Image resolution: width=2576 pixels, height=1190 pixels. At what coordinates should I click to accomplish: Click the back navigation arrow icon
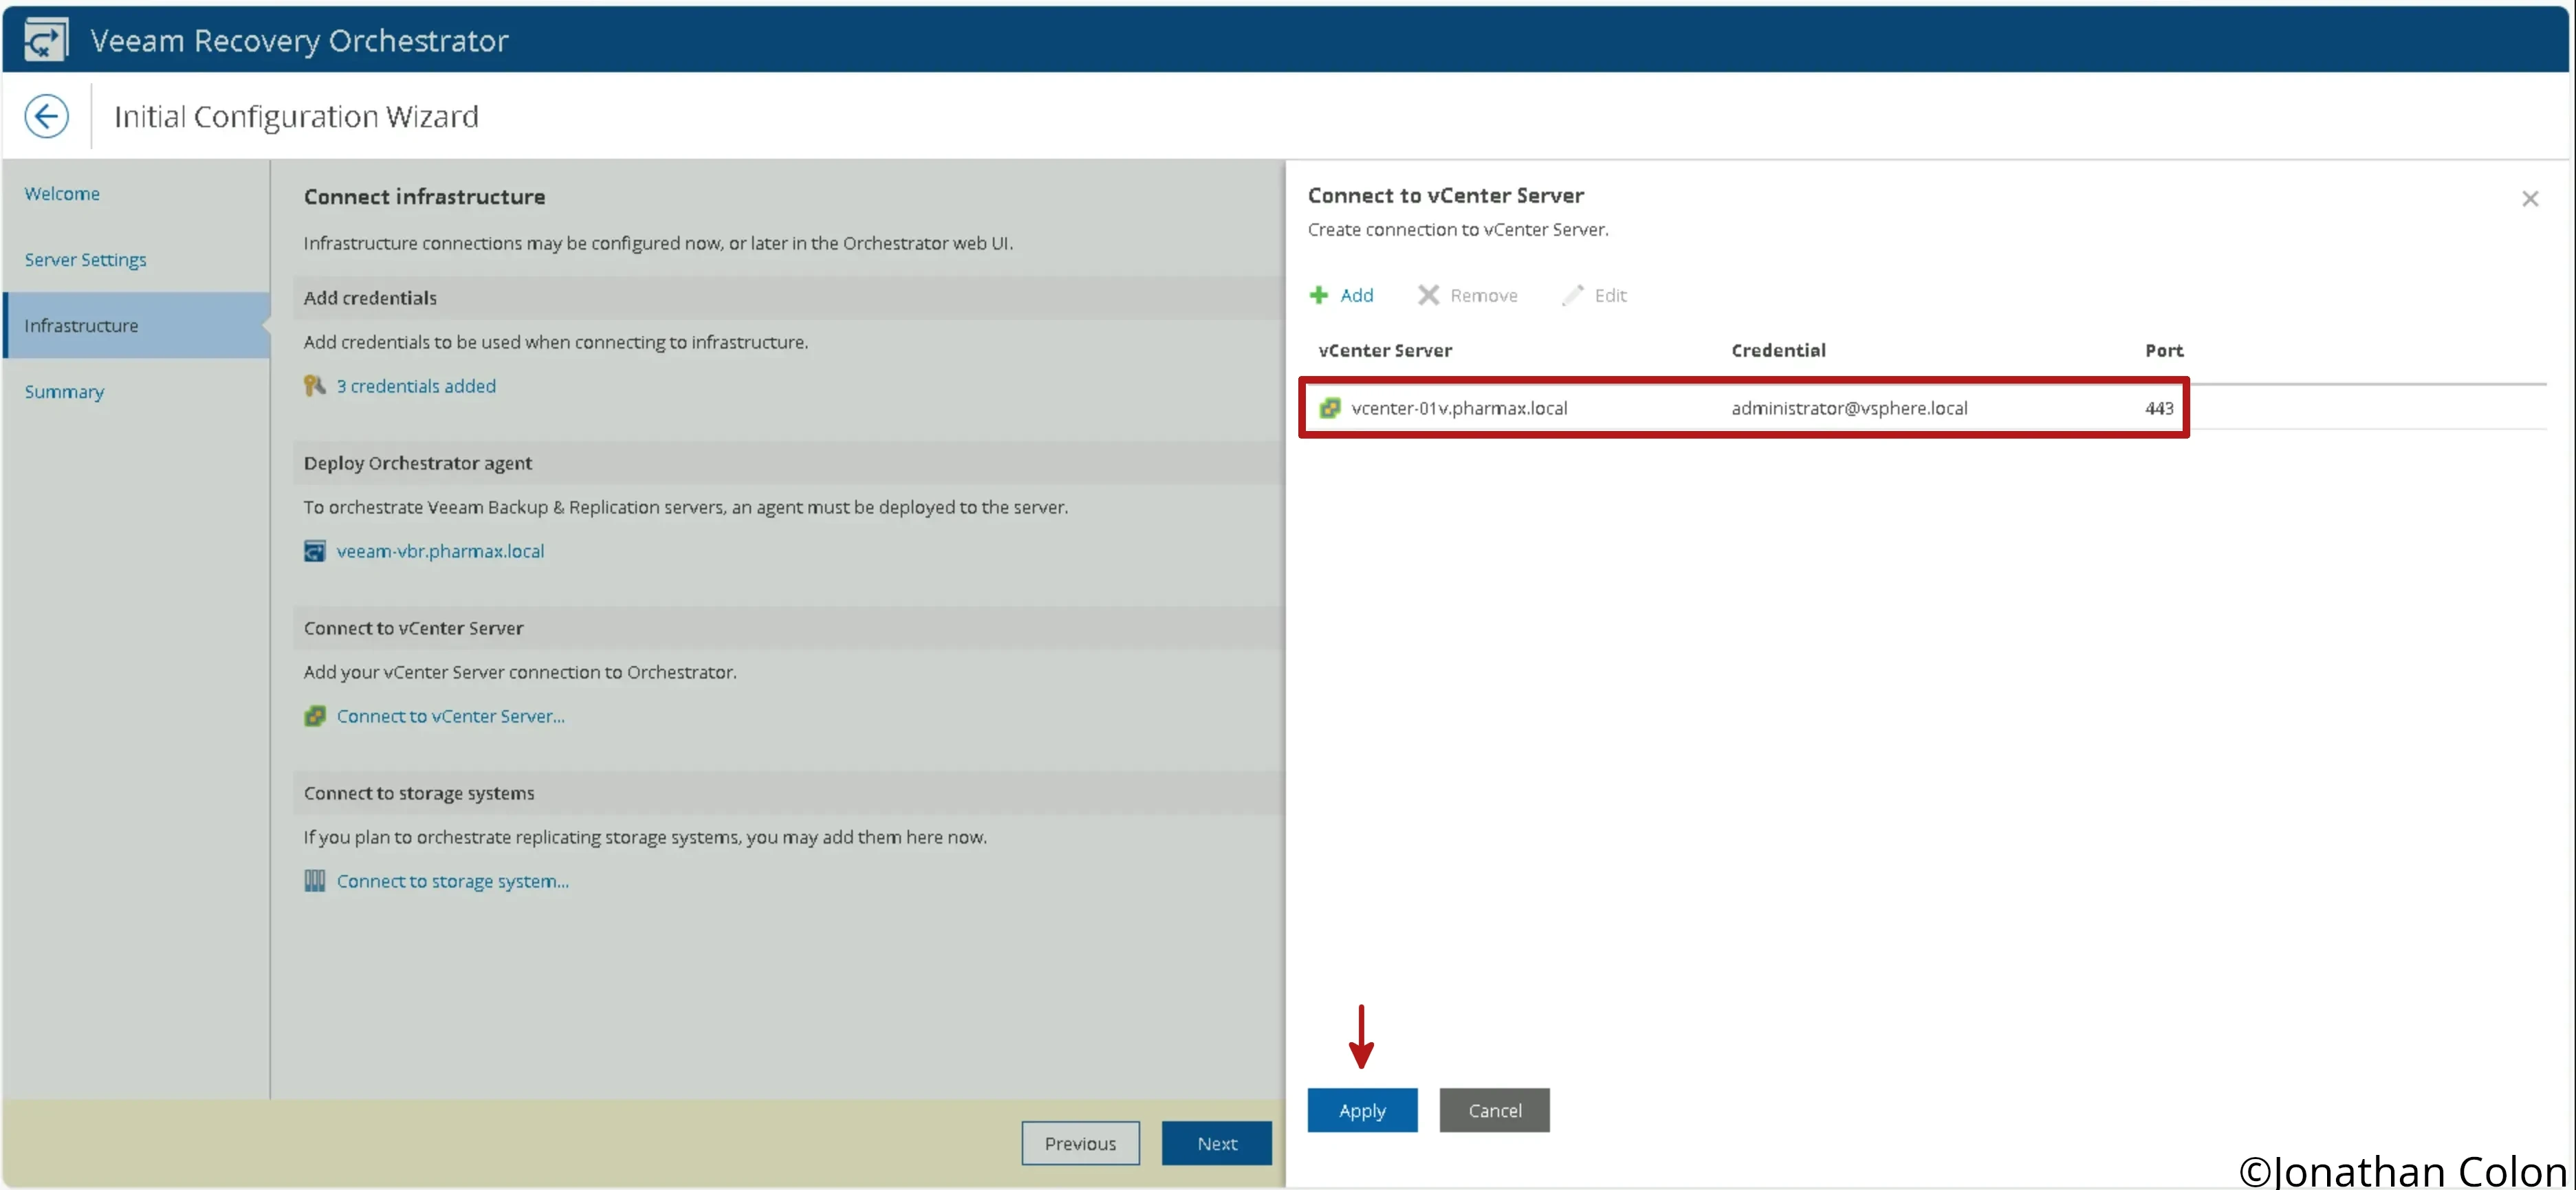45,115
